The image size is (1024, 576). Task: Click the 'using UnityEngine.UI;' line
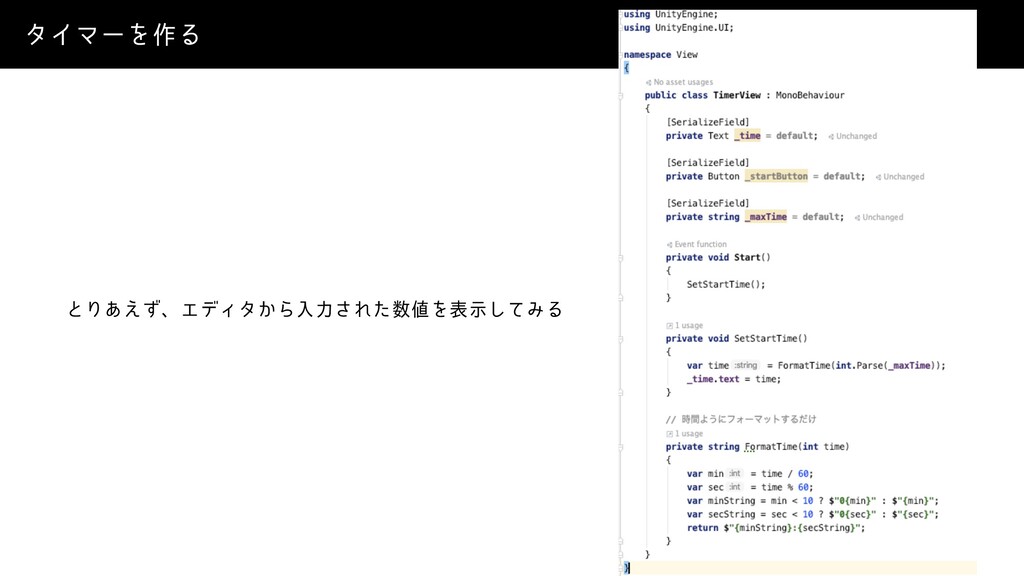point(679,27)
